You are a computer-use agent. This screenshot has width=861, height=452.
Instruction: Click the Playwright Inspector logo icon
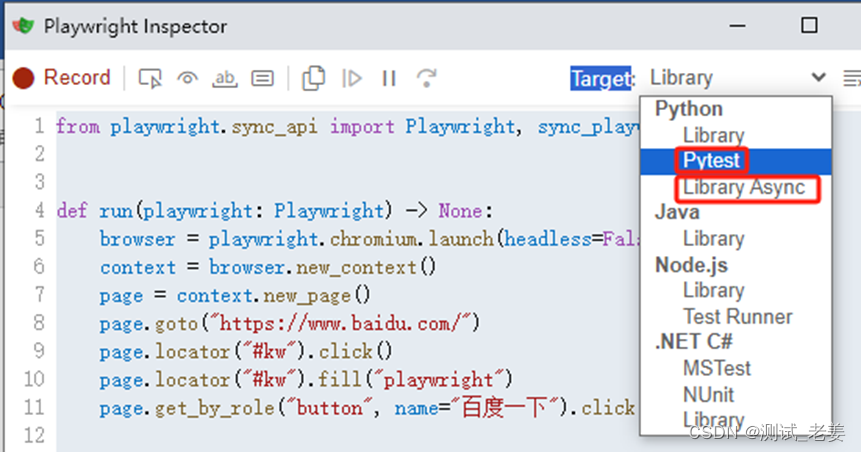point(23,25)
